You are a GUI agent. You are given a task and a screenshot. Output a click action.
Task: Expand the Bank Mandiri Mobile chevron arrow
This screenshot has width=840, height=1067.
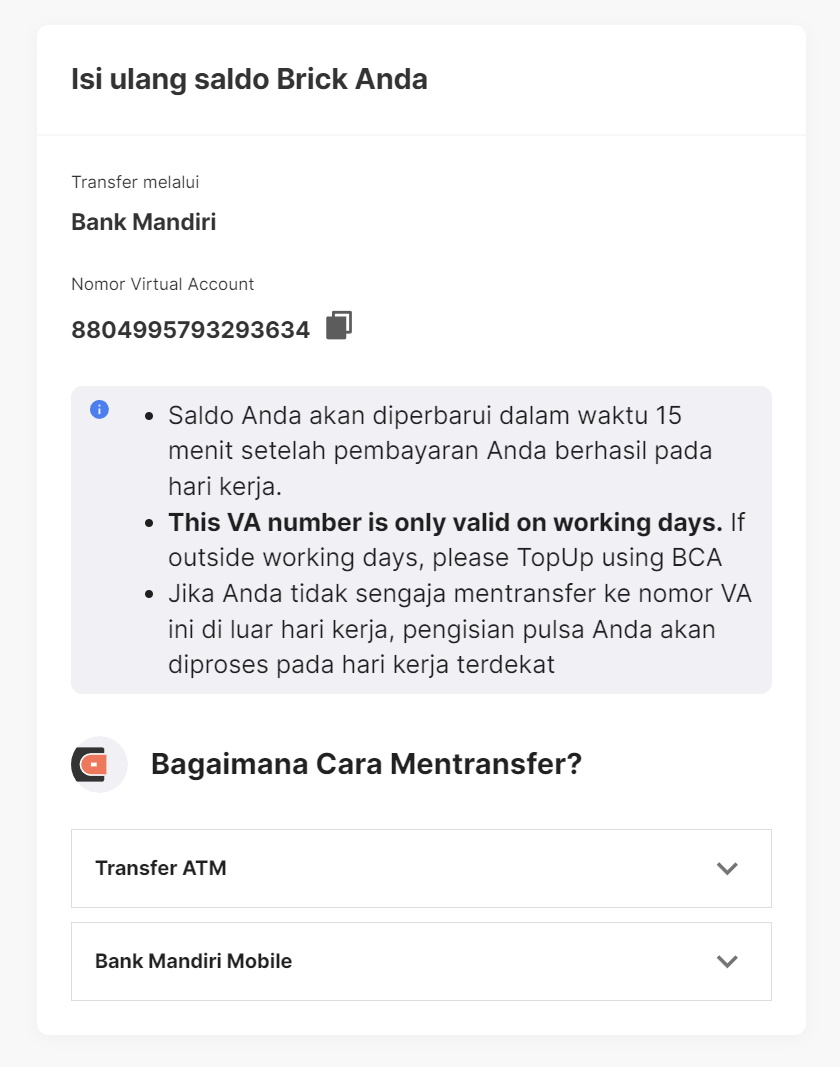pos(727,961)
